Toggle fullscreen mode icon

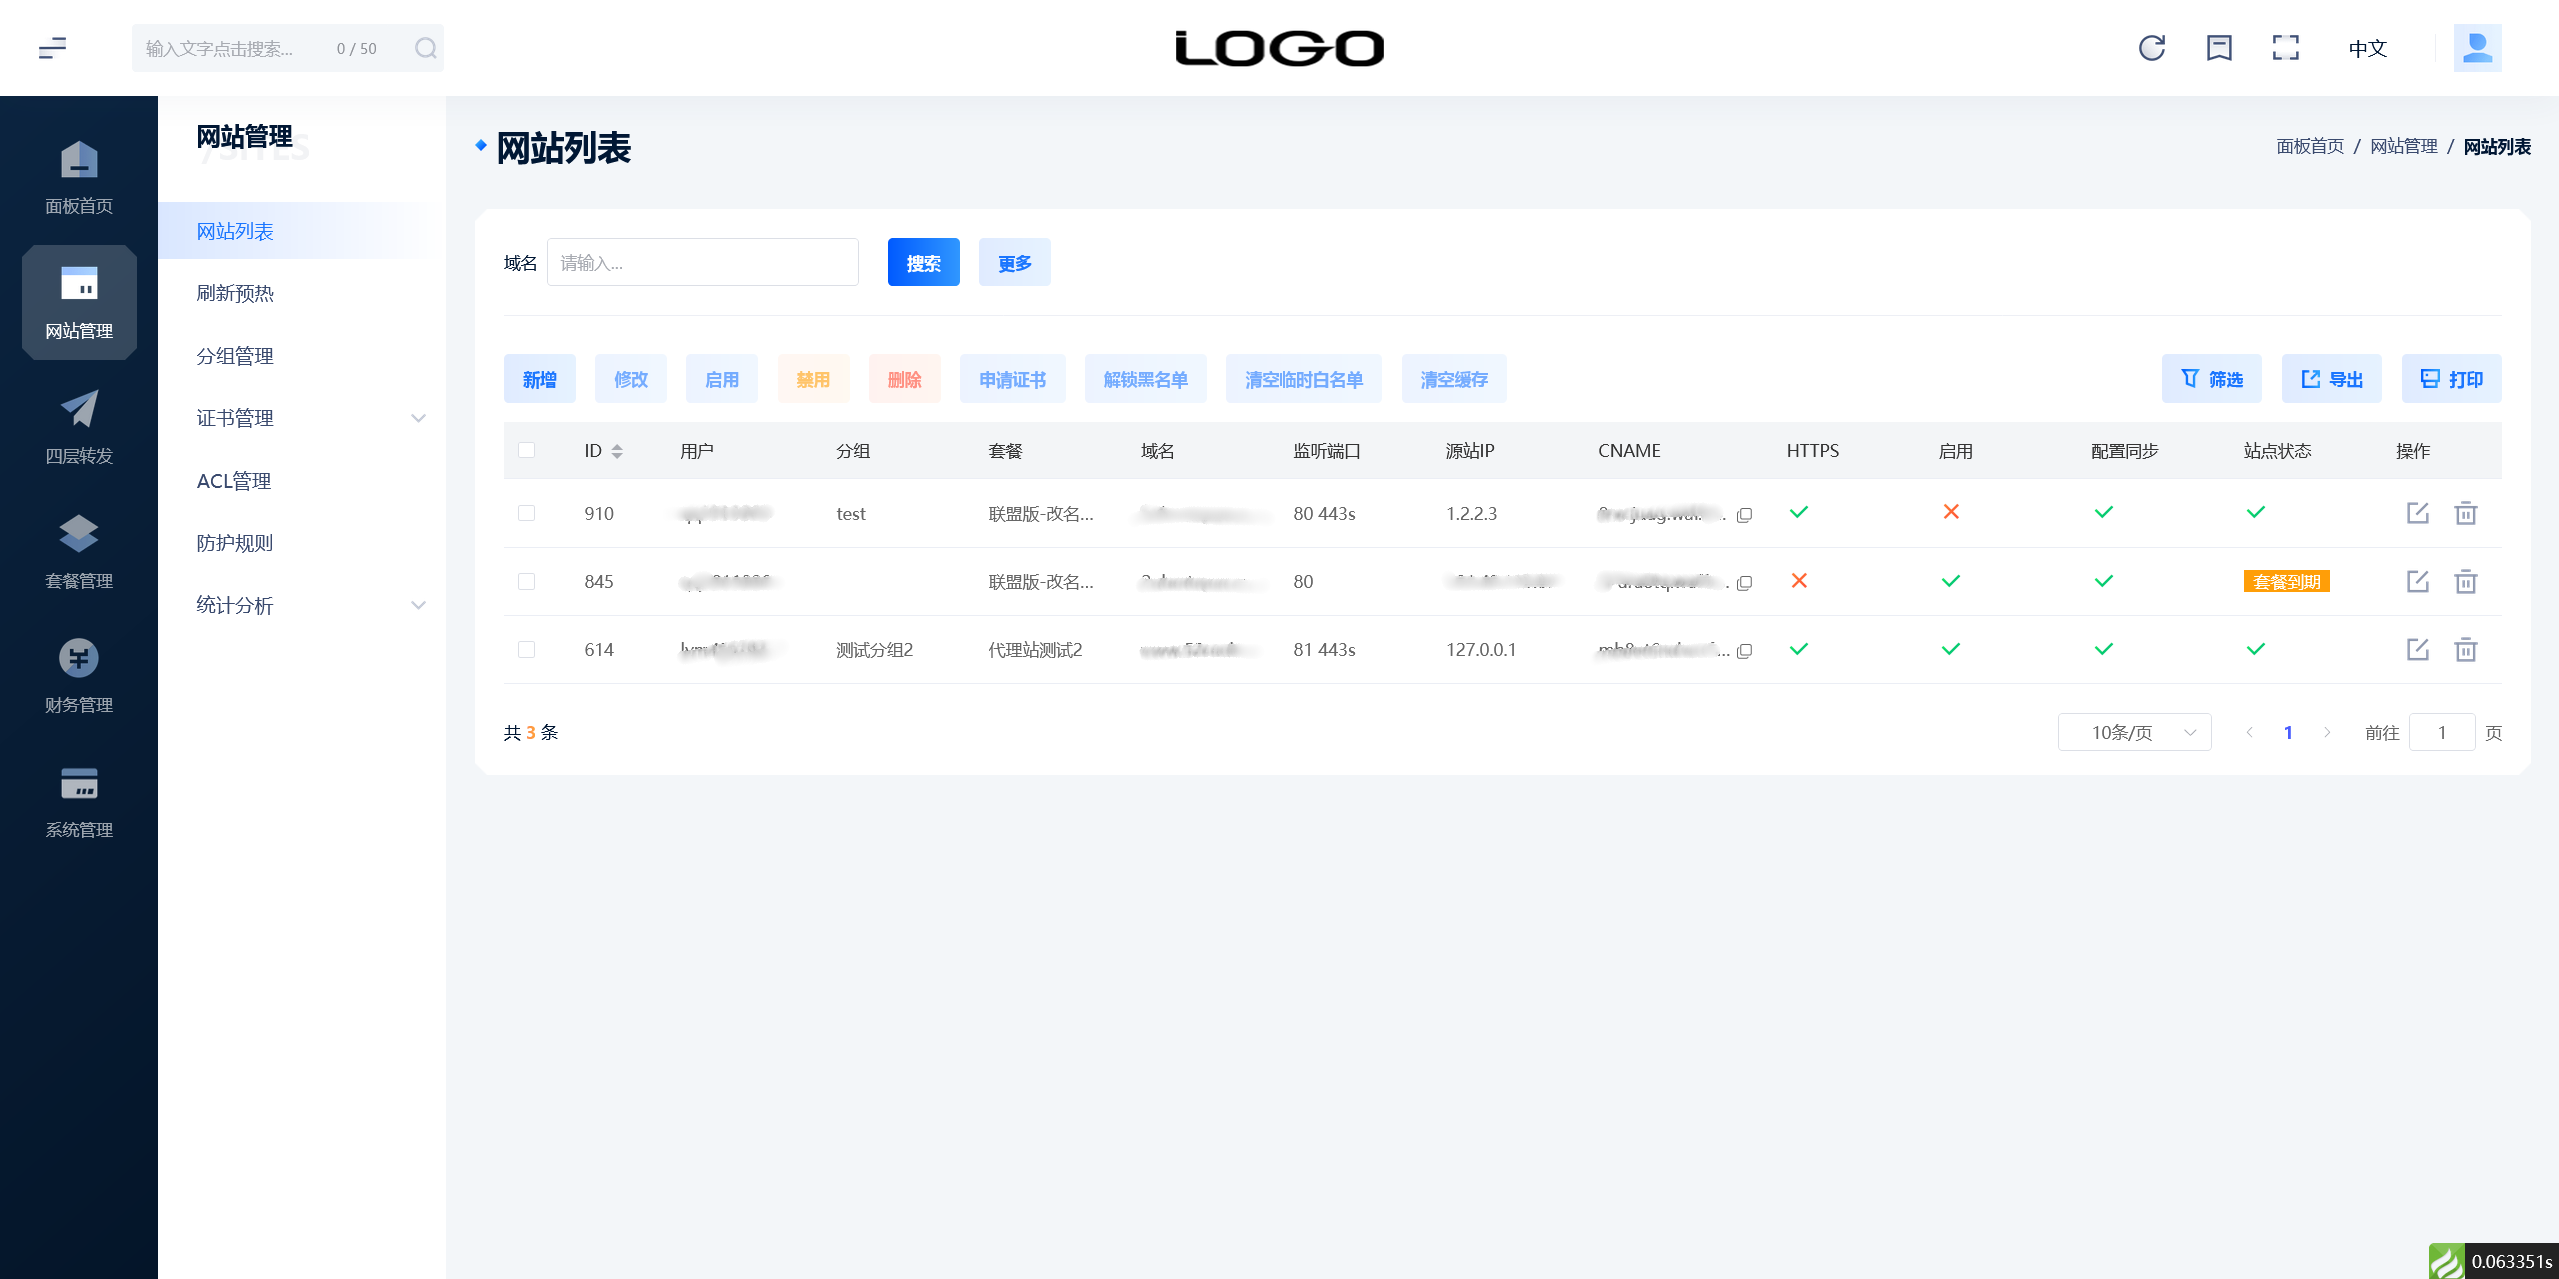(2285, 48)
